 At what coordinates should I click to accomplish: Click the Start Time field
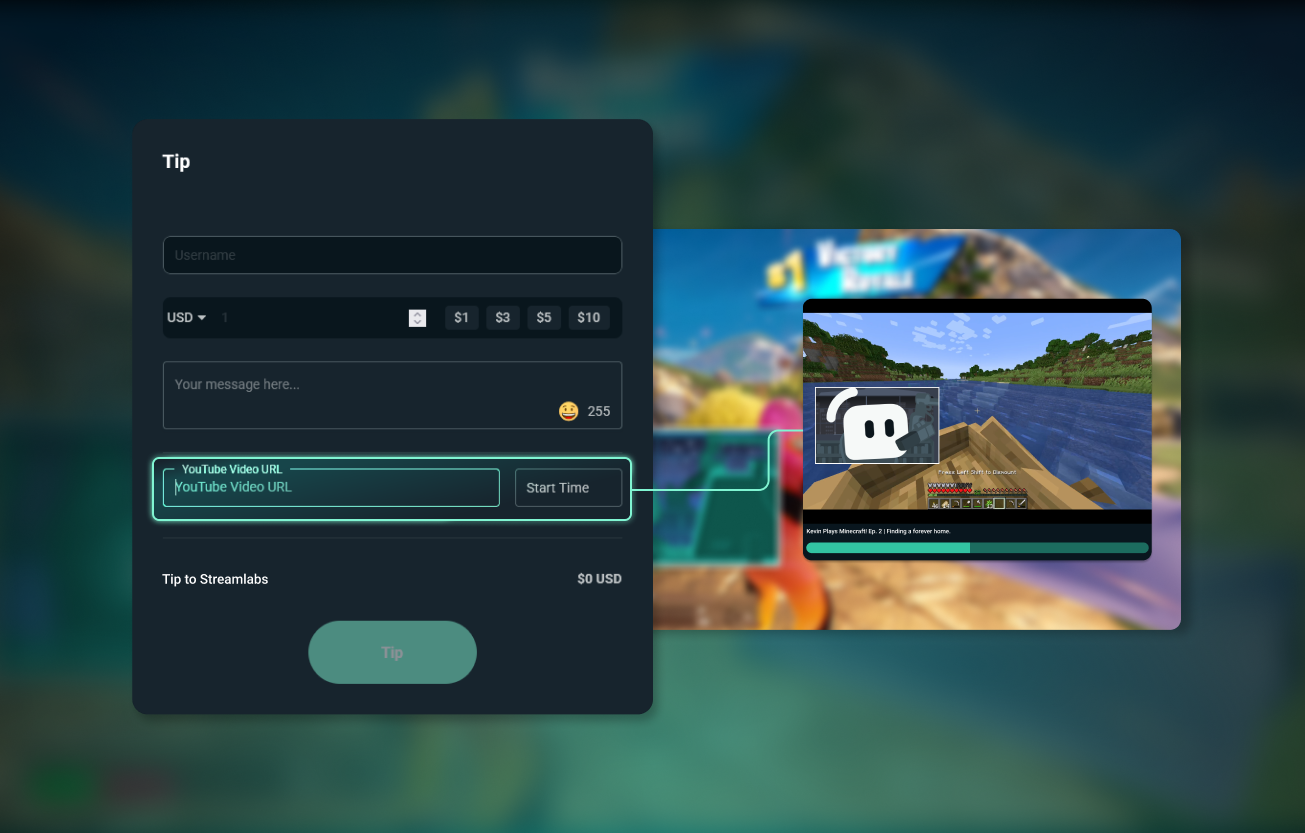click(569, 487)
